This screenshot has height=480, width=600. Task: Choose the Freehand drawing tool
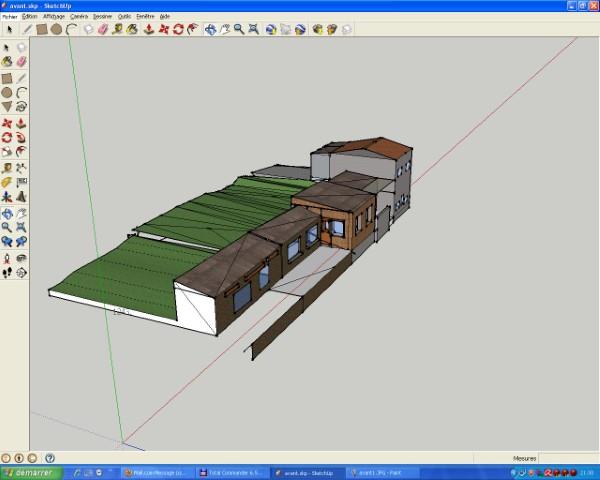click(21, 106)
